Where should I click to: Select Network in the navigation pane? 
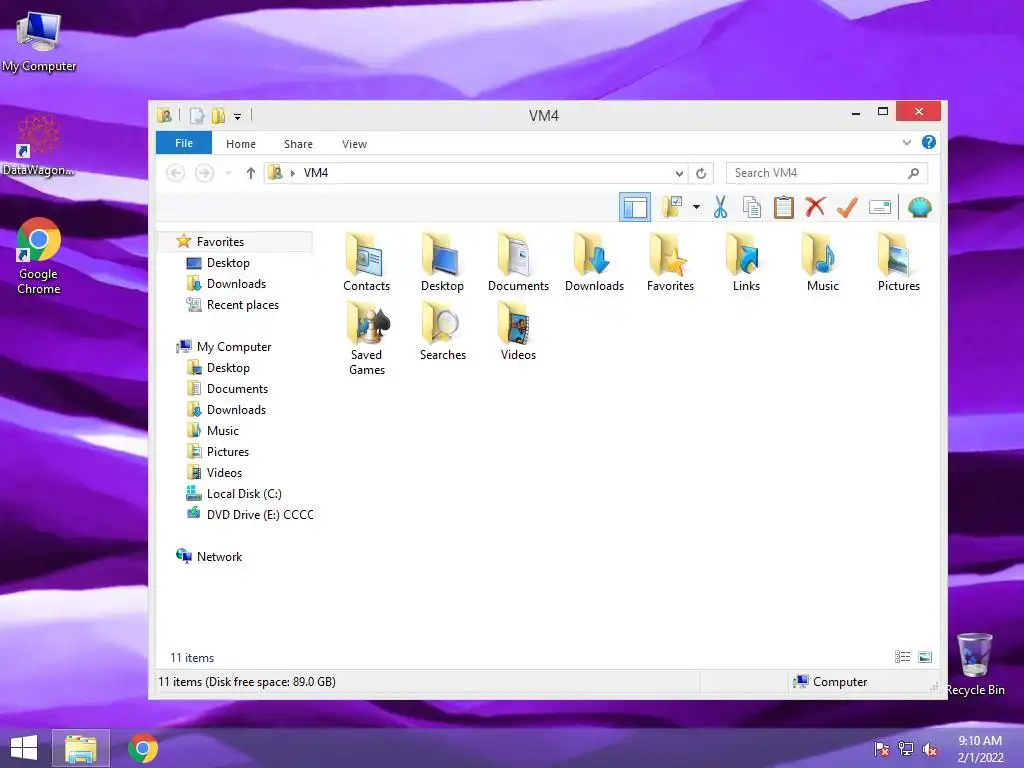tap(219, 556)
